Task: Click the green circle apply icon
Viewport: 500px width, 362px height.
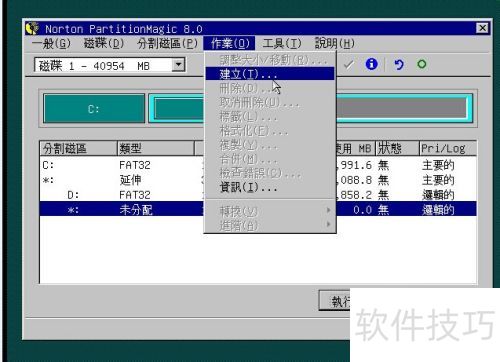Action: 422,64
